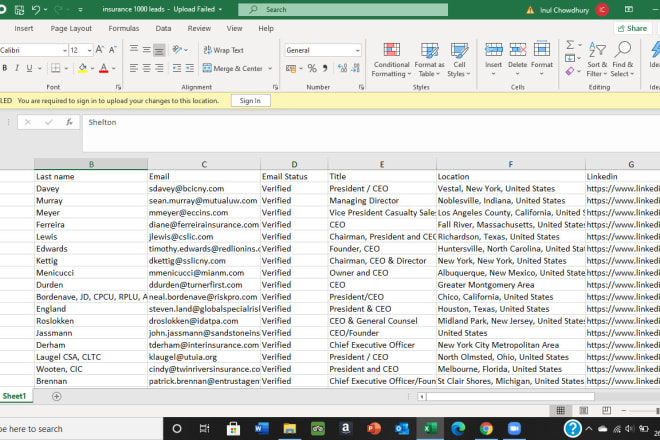This screenshot has height=440, width=660.
Task: Click the Fill down icon
Action: (x=570, y=58)
